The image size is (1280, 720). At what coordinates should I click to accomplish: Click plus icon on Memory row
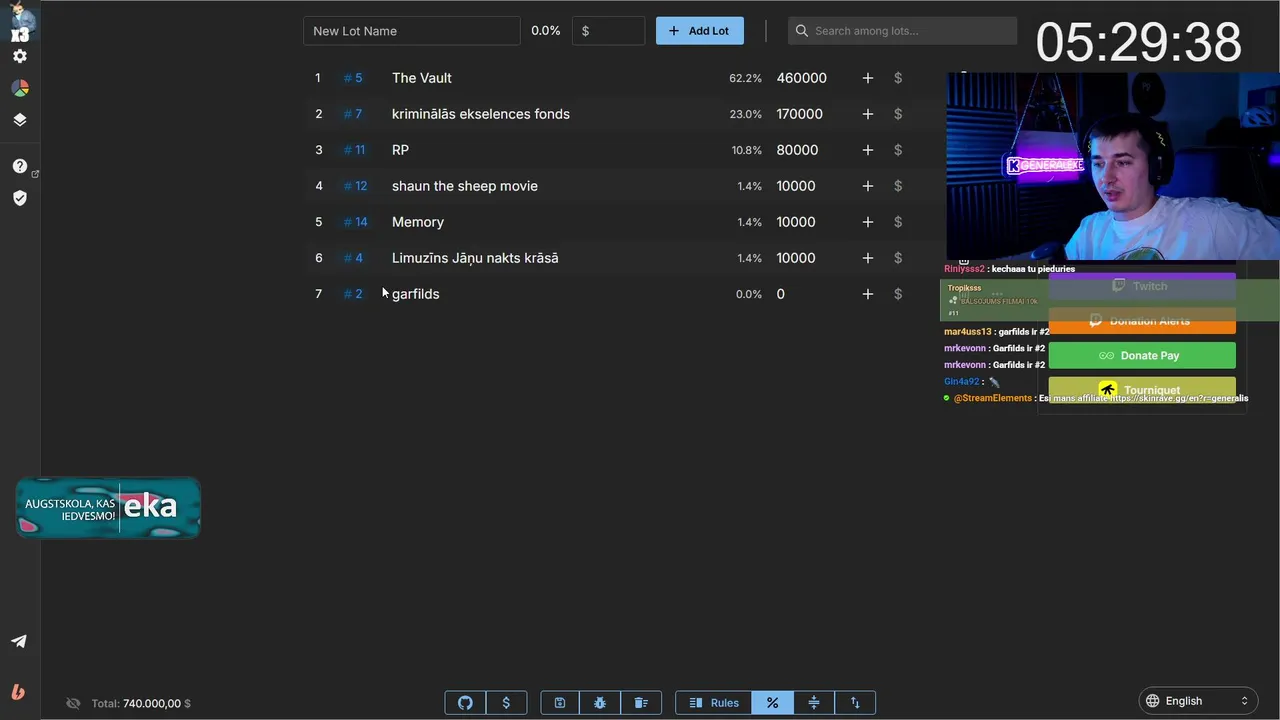868,222
